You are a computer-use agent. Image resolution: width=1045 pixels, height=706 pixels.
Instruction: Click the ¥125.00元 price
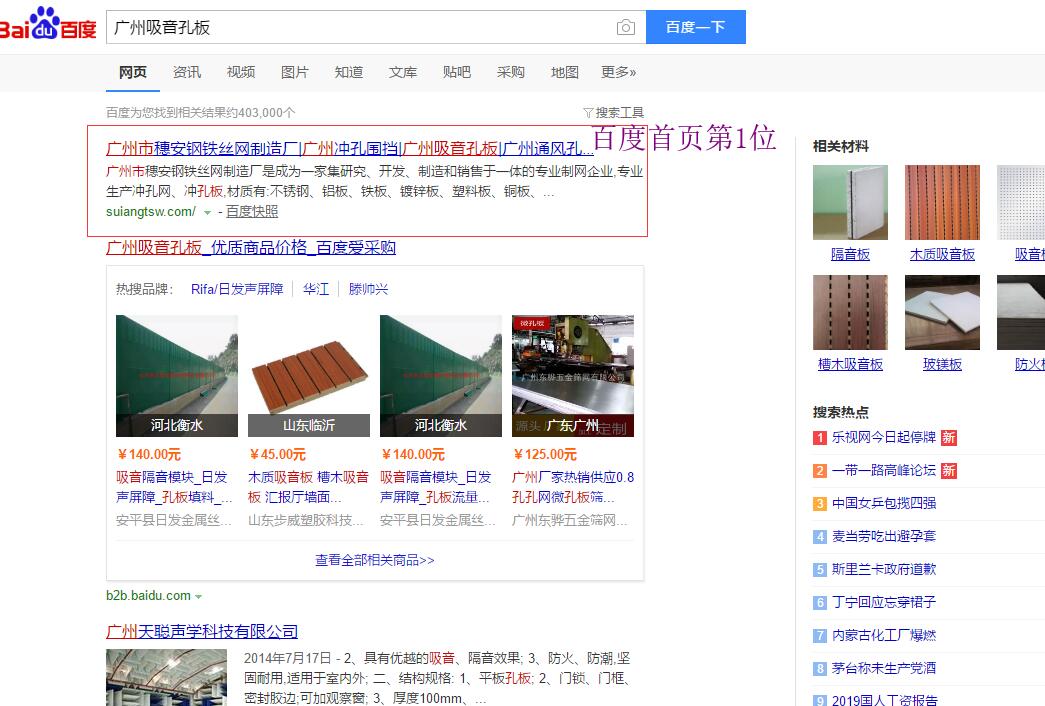click(544, 455)
